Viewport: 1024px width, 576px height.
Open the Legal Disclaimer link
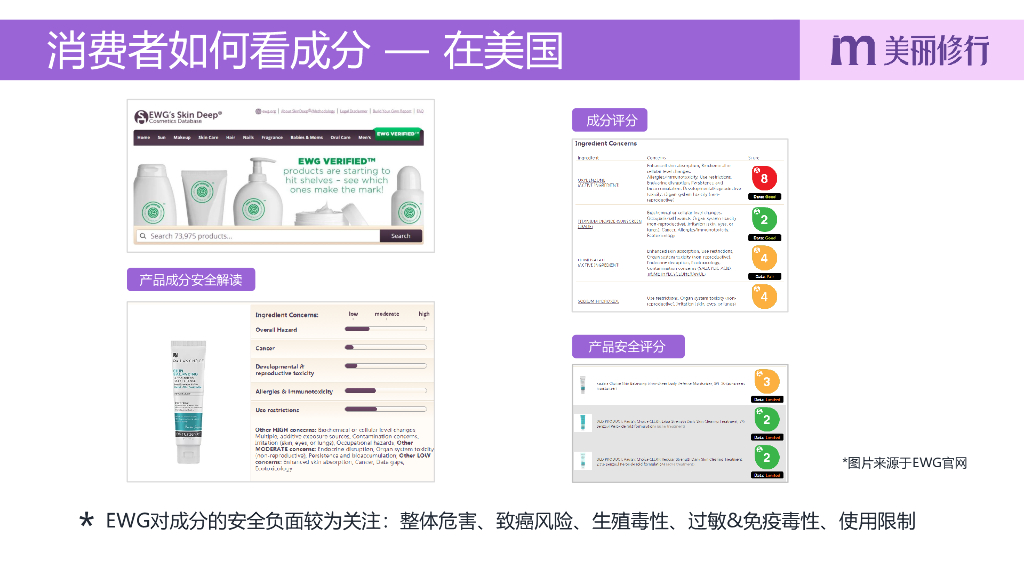[x=353, y=112]
